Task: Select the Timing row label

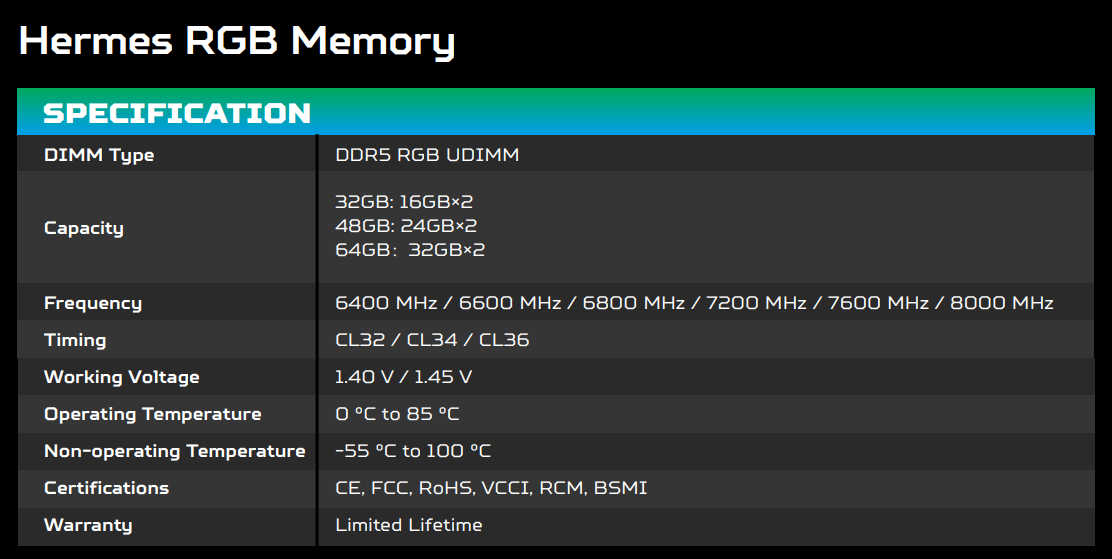Action: click(75, 340)
